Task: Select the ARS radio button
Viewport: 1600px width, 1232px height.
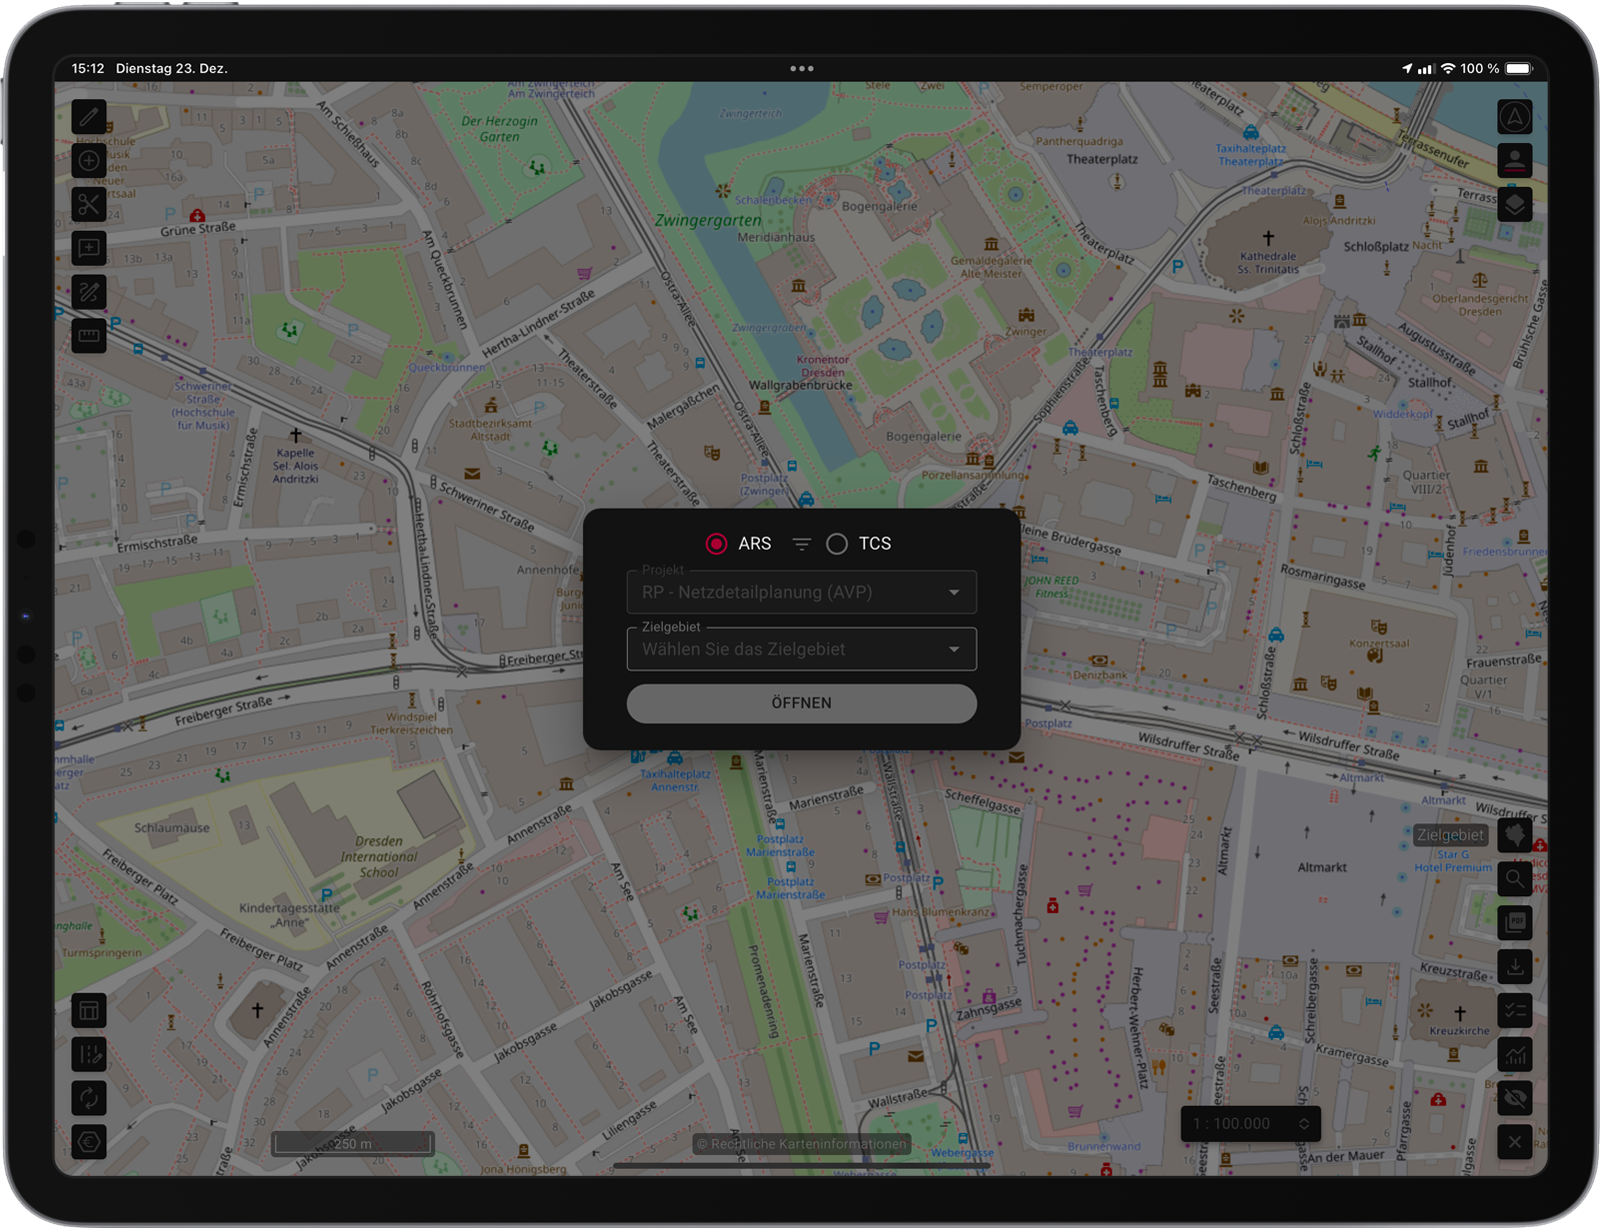Action: pos(716,543)
